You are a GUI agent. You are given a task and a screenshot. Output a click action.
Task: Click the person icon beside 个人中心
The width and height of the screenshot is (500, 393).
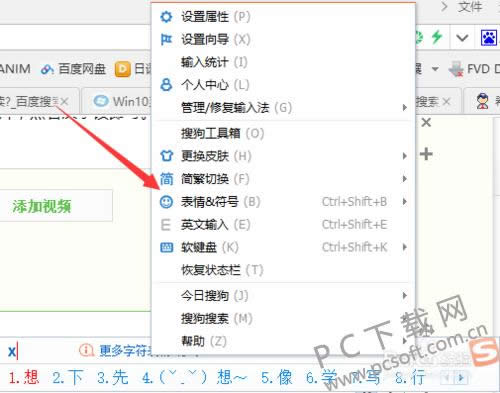tap(166, 85)
